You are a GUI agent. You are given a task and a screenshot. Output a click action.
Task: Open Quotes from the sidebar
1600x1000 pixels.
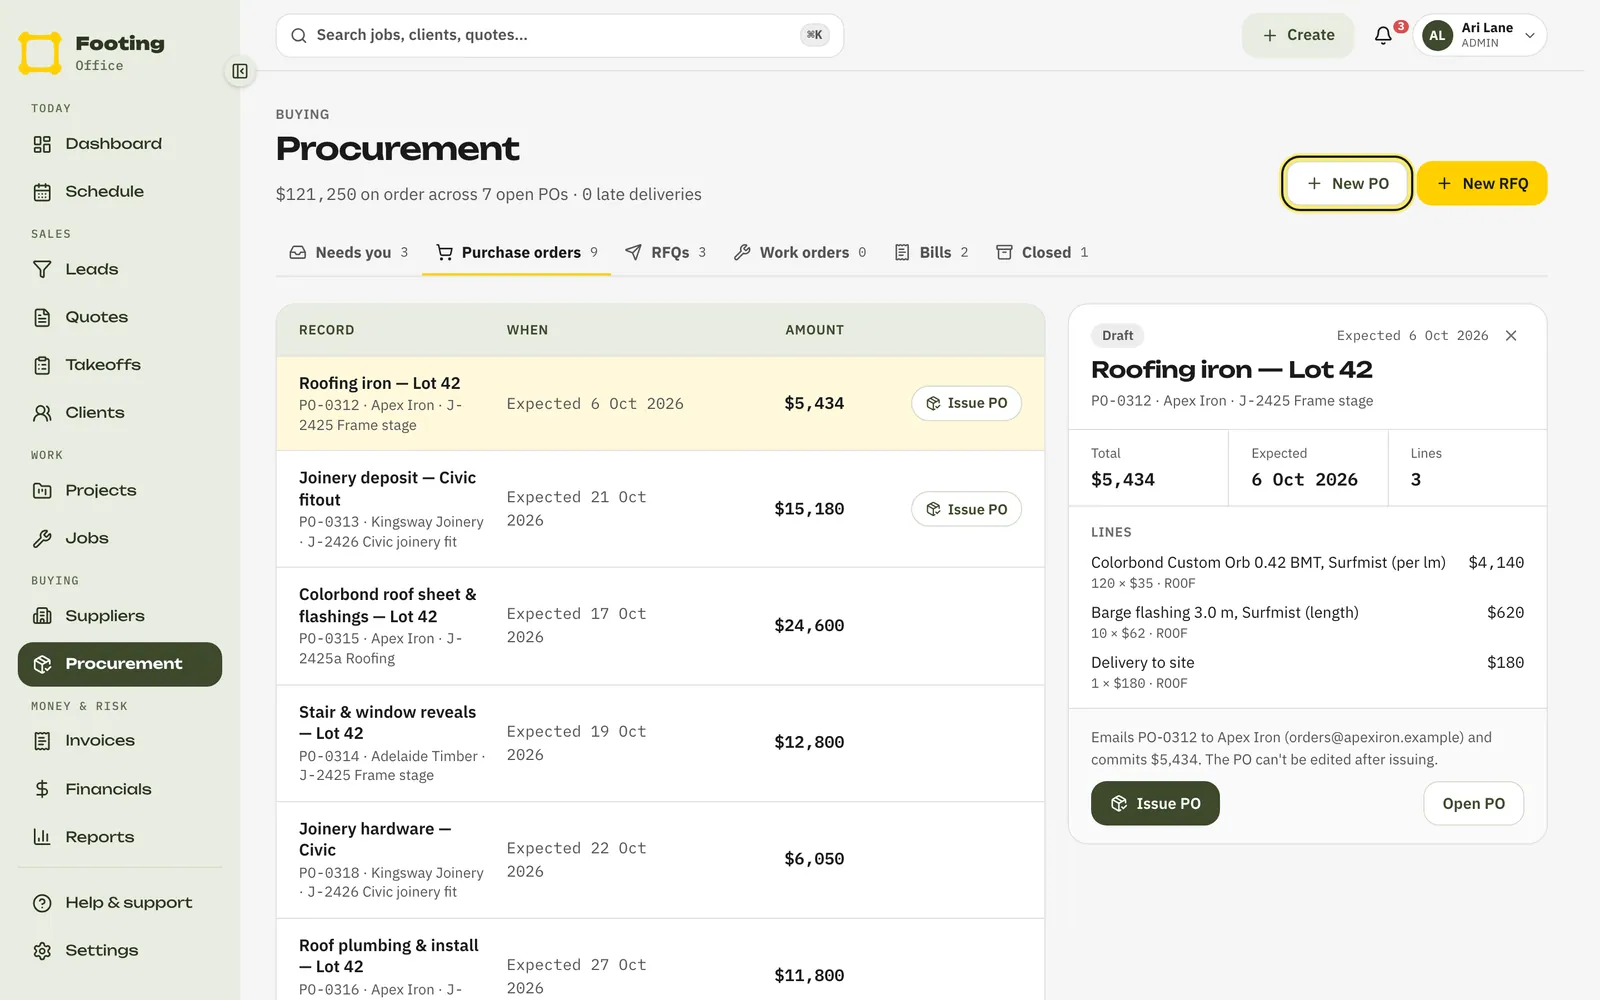(x=120, y=317)
